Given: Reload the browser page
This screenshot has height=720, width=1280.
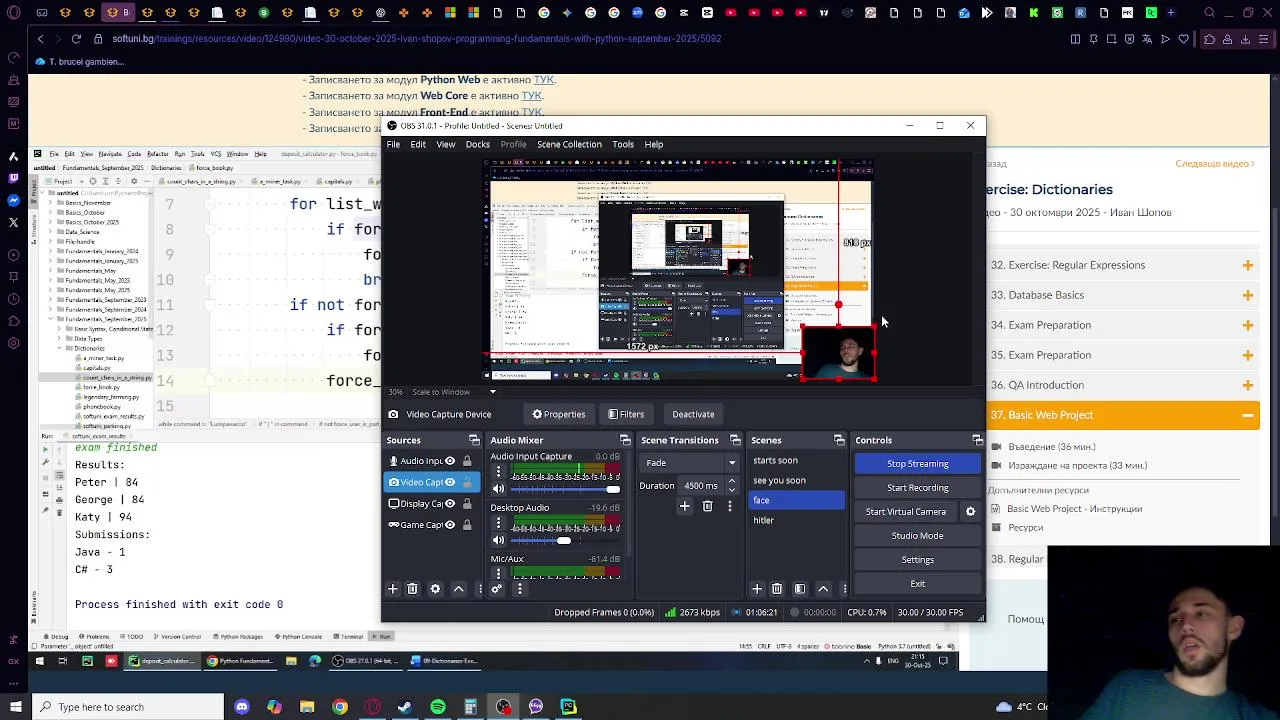Looking at the screenshot, I should (x=76, y=39).
